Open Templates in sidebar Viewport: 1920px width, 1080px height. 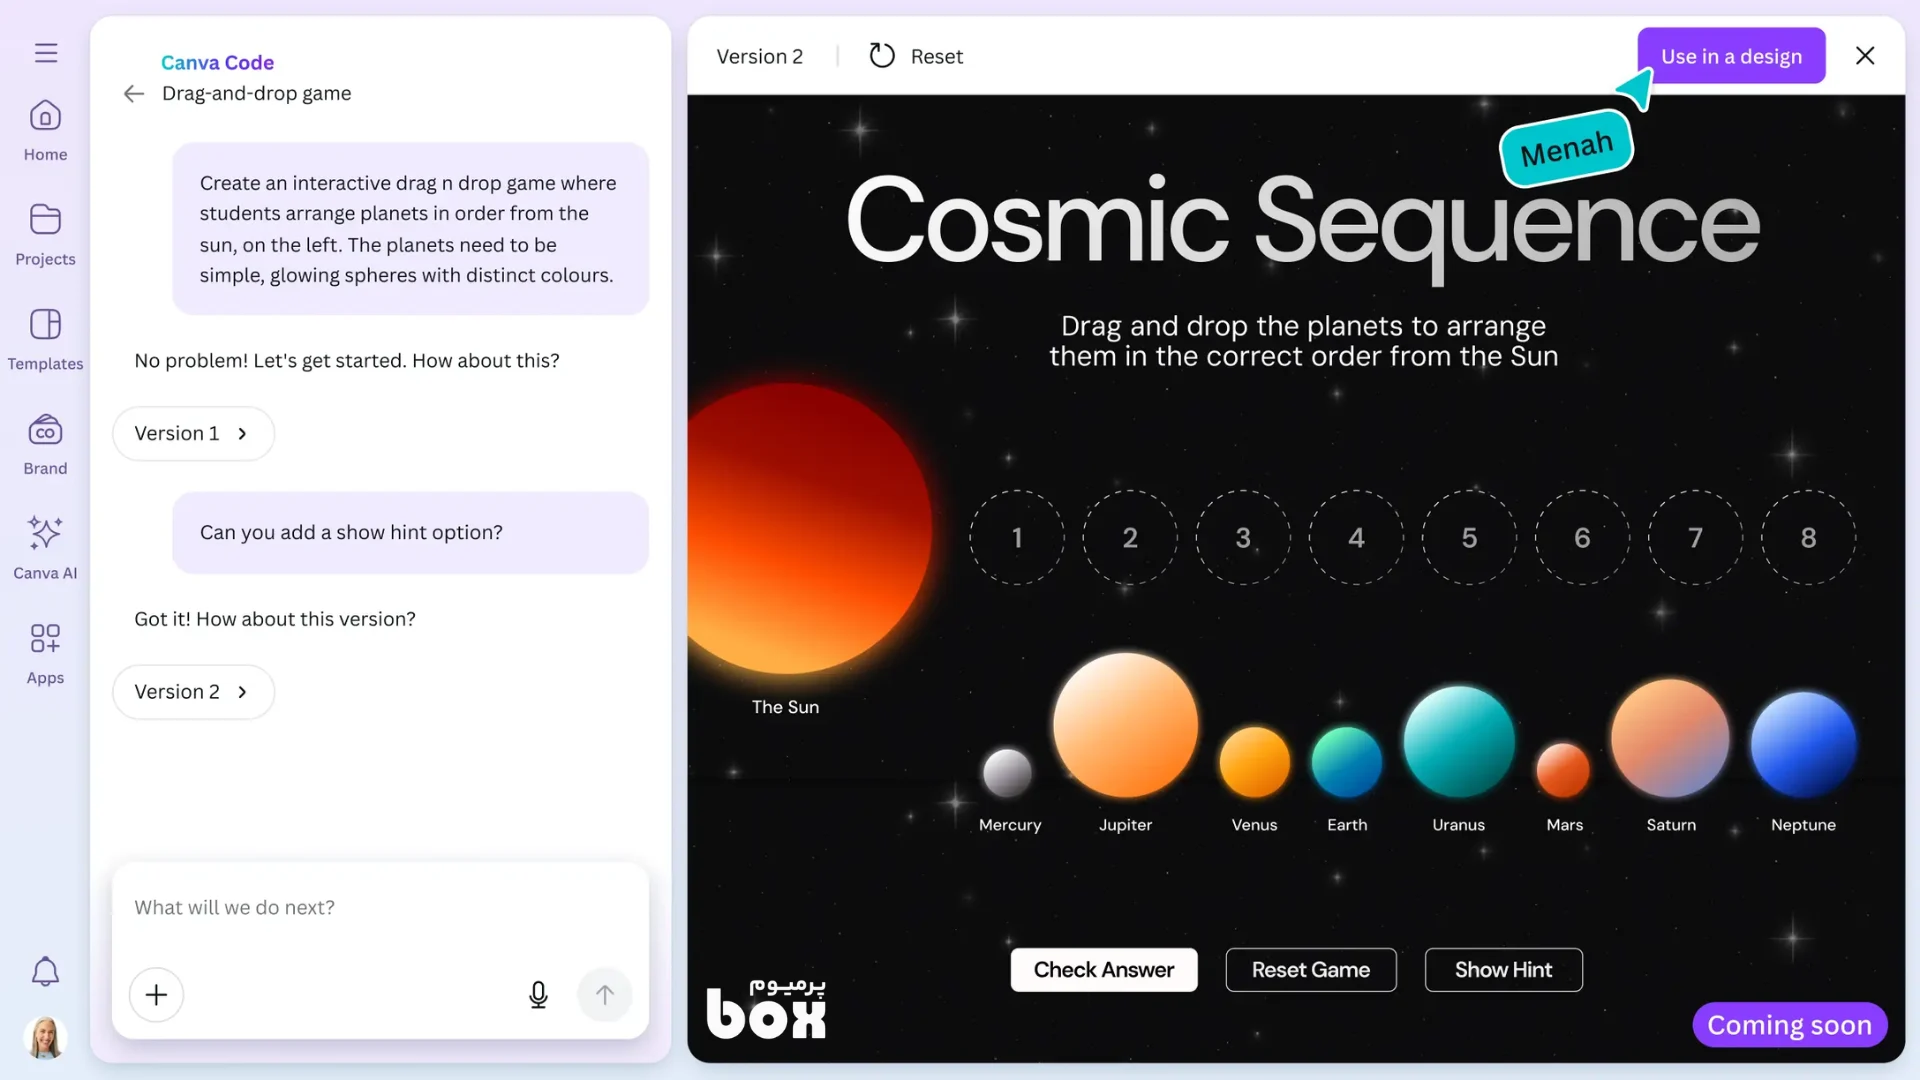click(x=45, y=340)
